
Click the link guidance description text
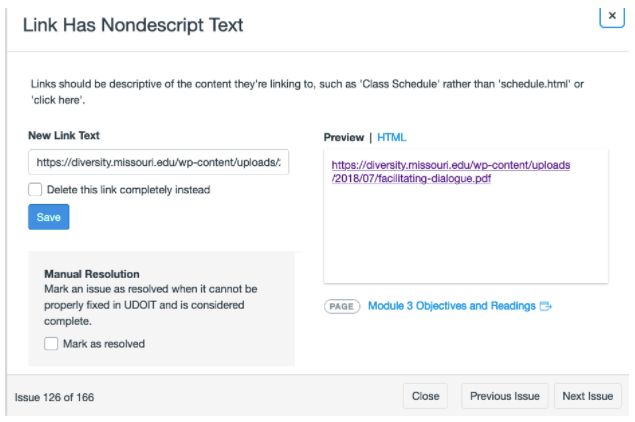300,91
